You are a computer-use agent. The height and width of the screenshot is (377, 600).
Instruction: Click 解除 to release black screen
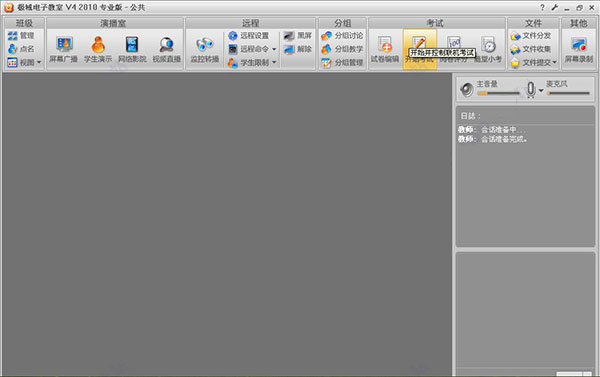point(298,49)
